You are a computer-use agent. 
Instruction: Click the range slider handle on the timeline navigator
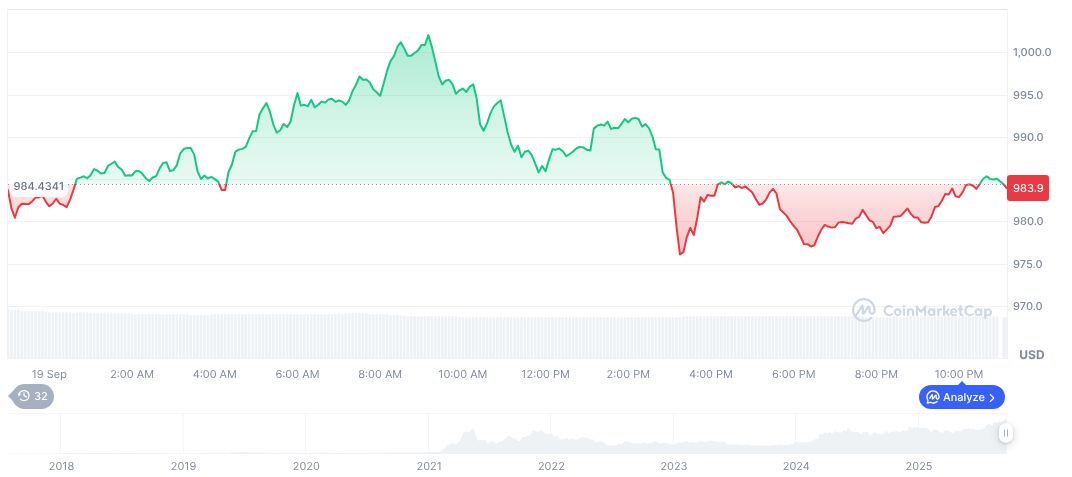(1005, 433)
